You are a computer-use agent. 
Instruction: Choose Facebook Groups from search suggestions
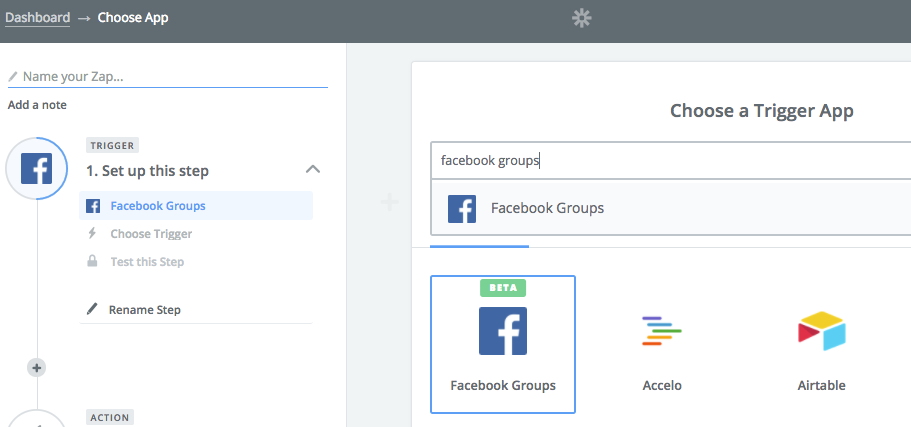pyautogui.click(x=670, y=208)
